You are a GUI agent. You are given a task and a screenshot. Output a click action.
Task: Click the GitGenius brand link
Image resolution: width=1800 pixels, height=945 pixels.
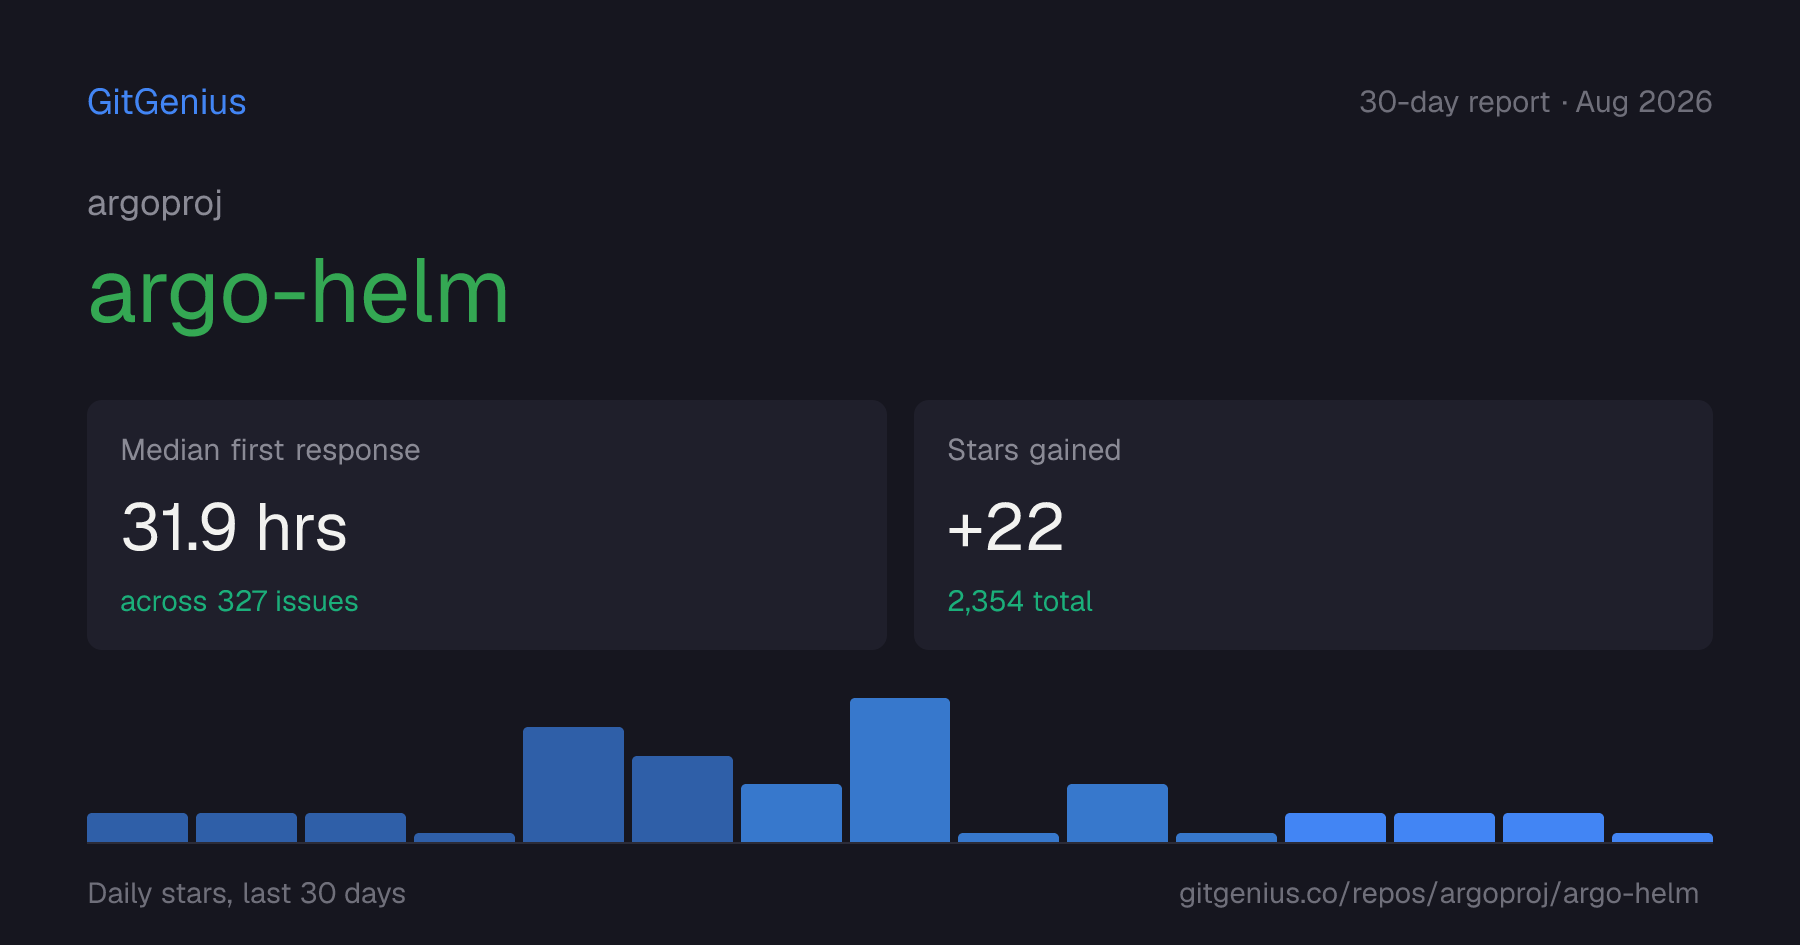click(167, 102)
